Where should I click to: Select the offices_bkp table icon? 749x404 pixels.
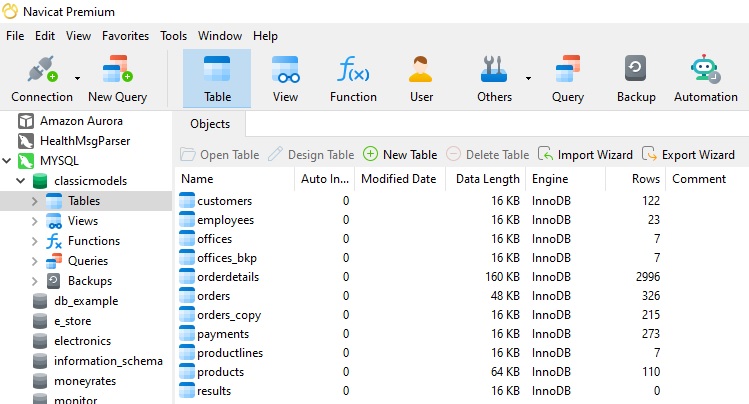187,258
